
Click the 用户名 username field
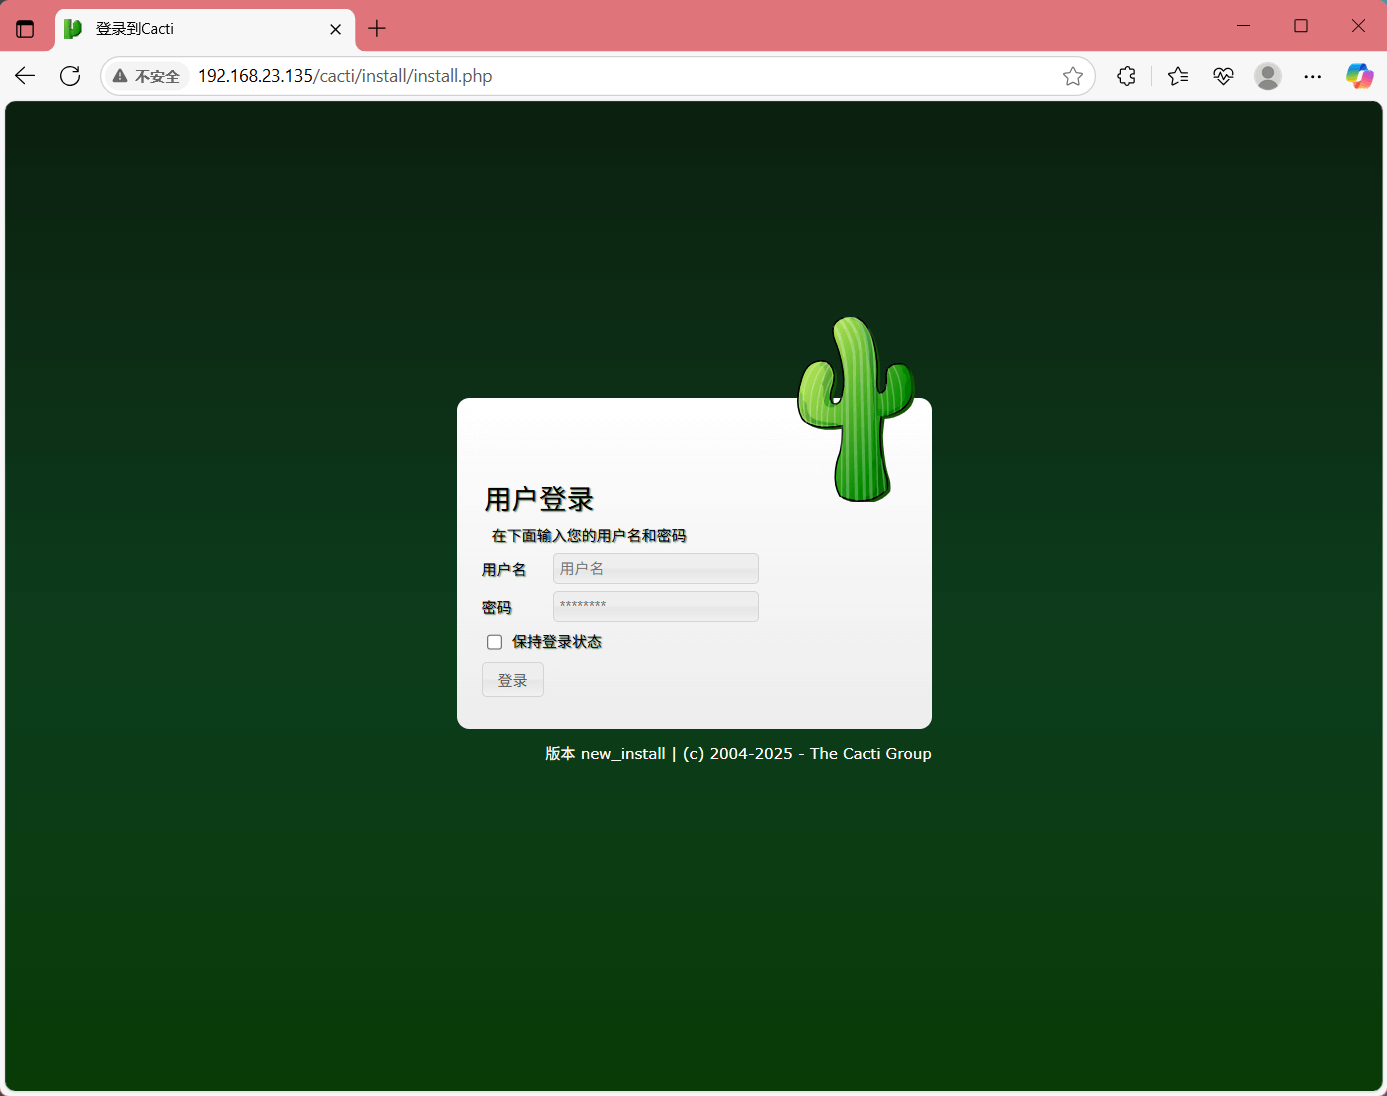tap(655, 569)
